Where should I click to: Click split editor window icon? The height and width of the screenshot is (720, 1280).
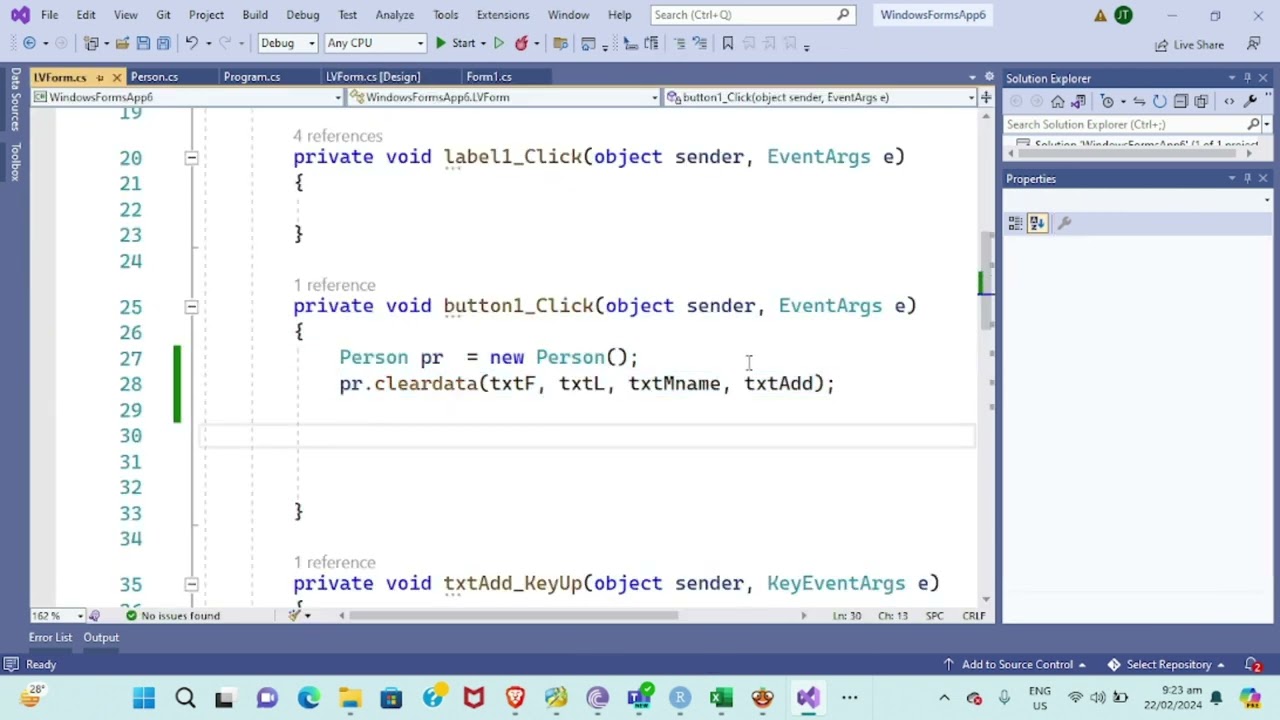[986, 97]
